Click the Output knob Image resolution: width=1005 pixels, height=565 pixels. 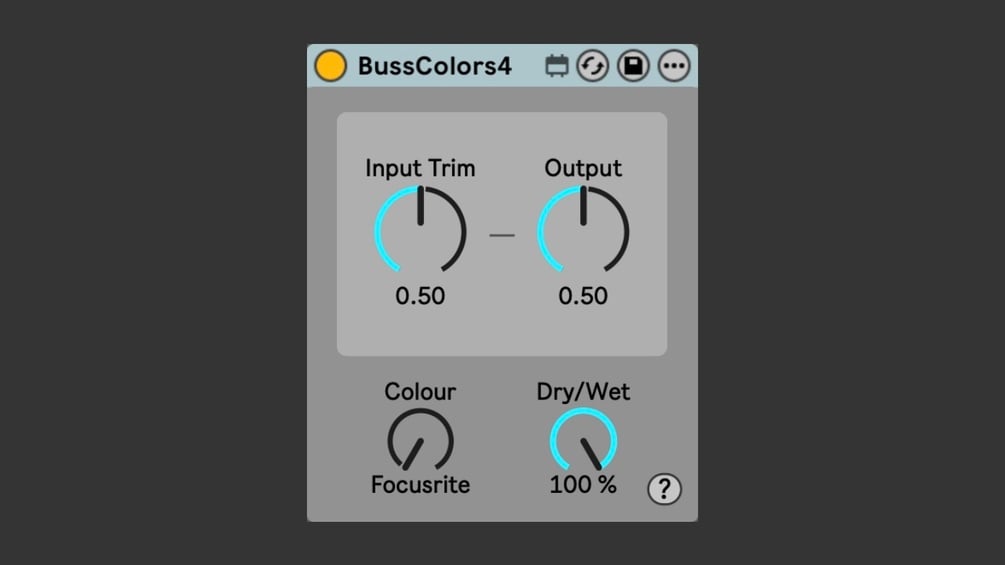[x=583, y=230]
